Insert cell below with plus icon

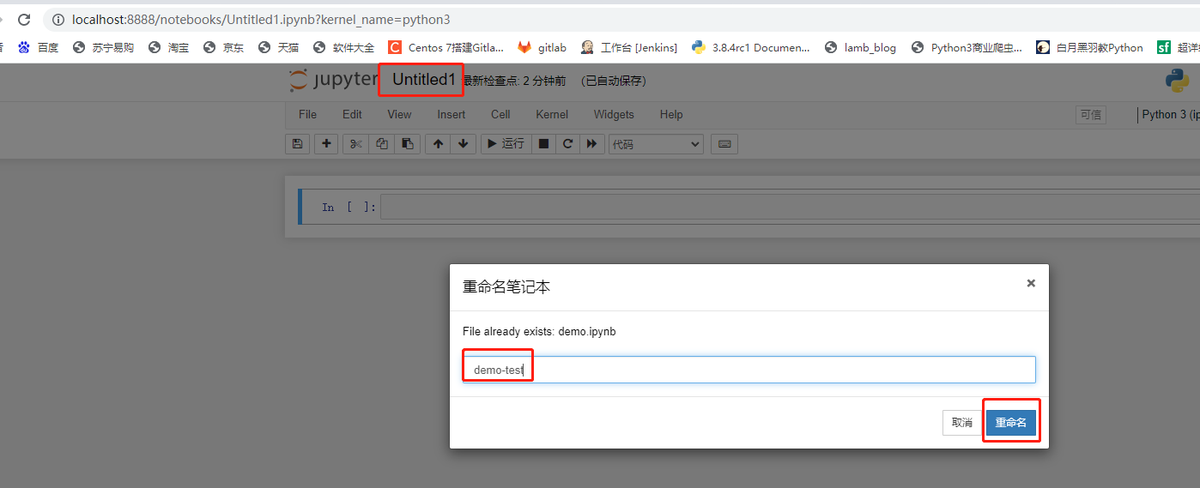click(x=326, y=144)
